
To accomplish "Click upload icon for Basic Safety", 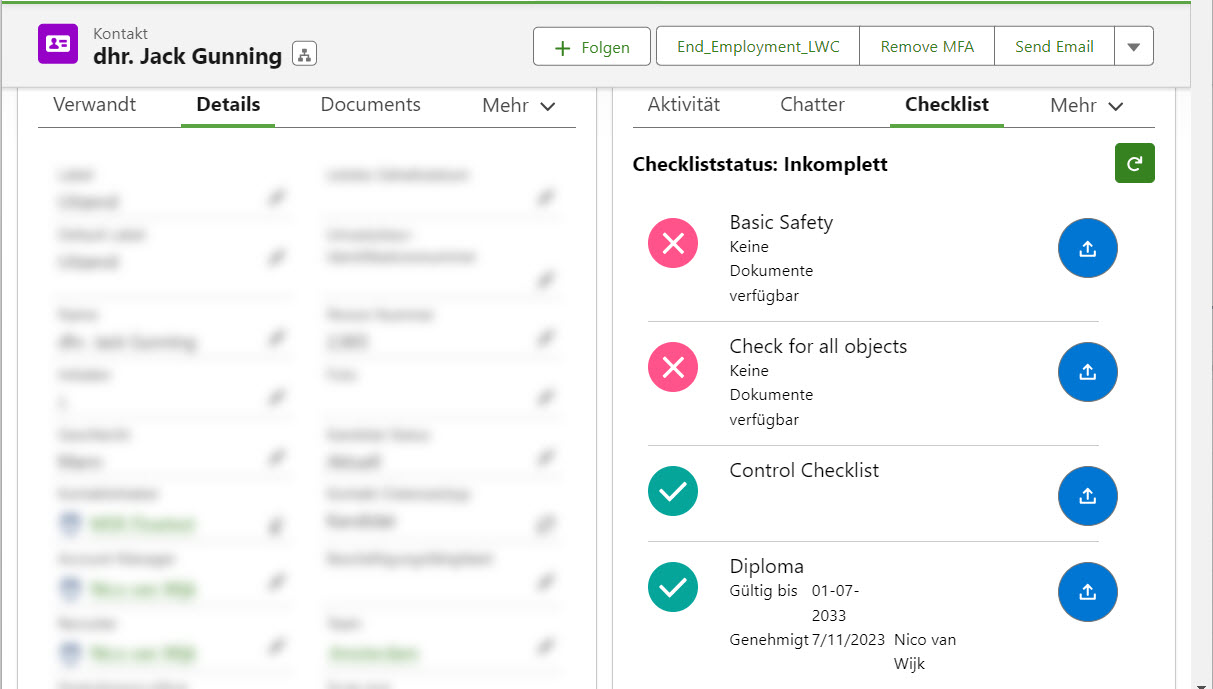I will click(1087, 248).
